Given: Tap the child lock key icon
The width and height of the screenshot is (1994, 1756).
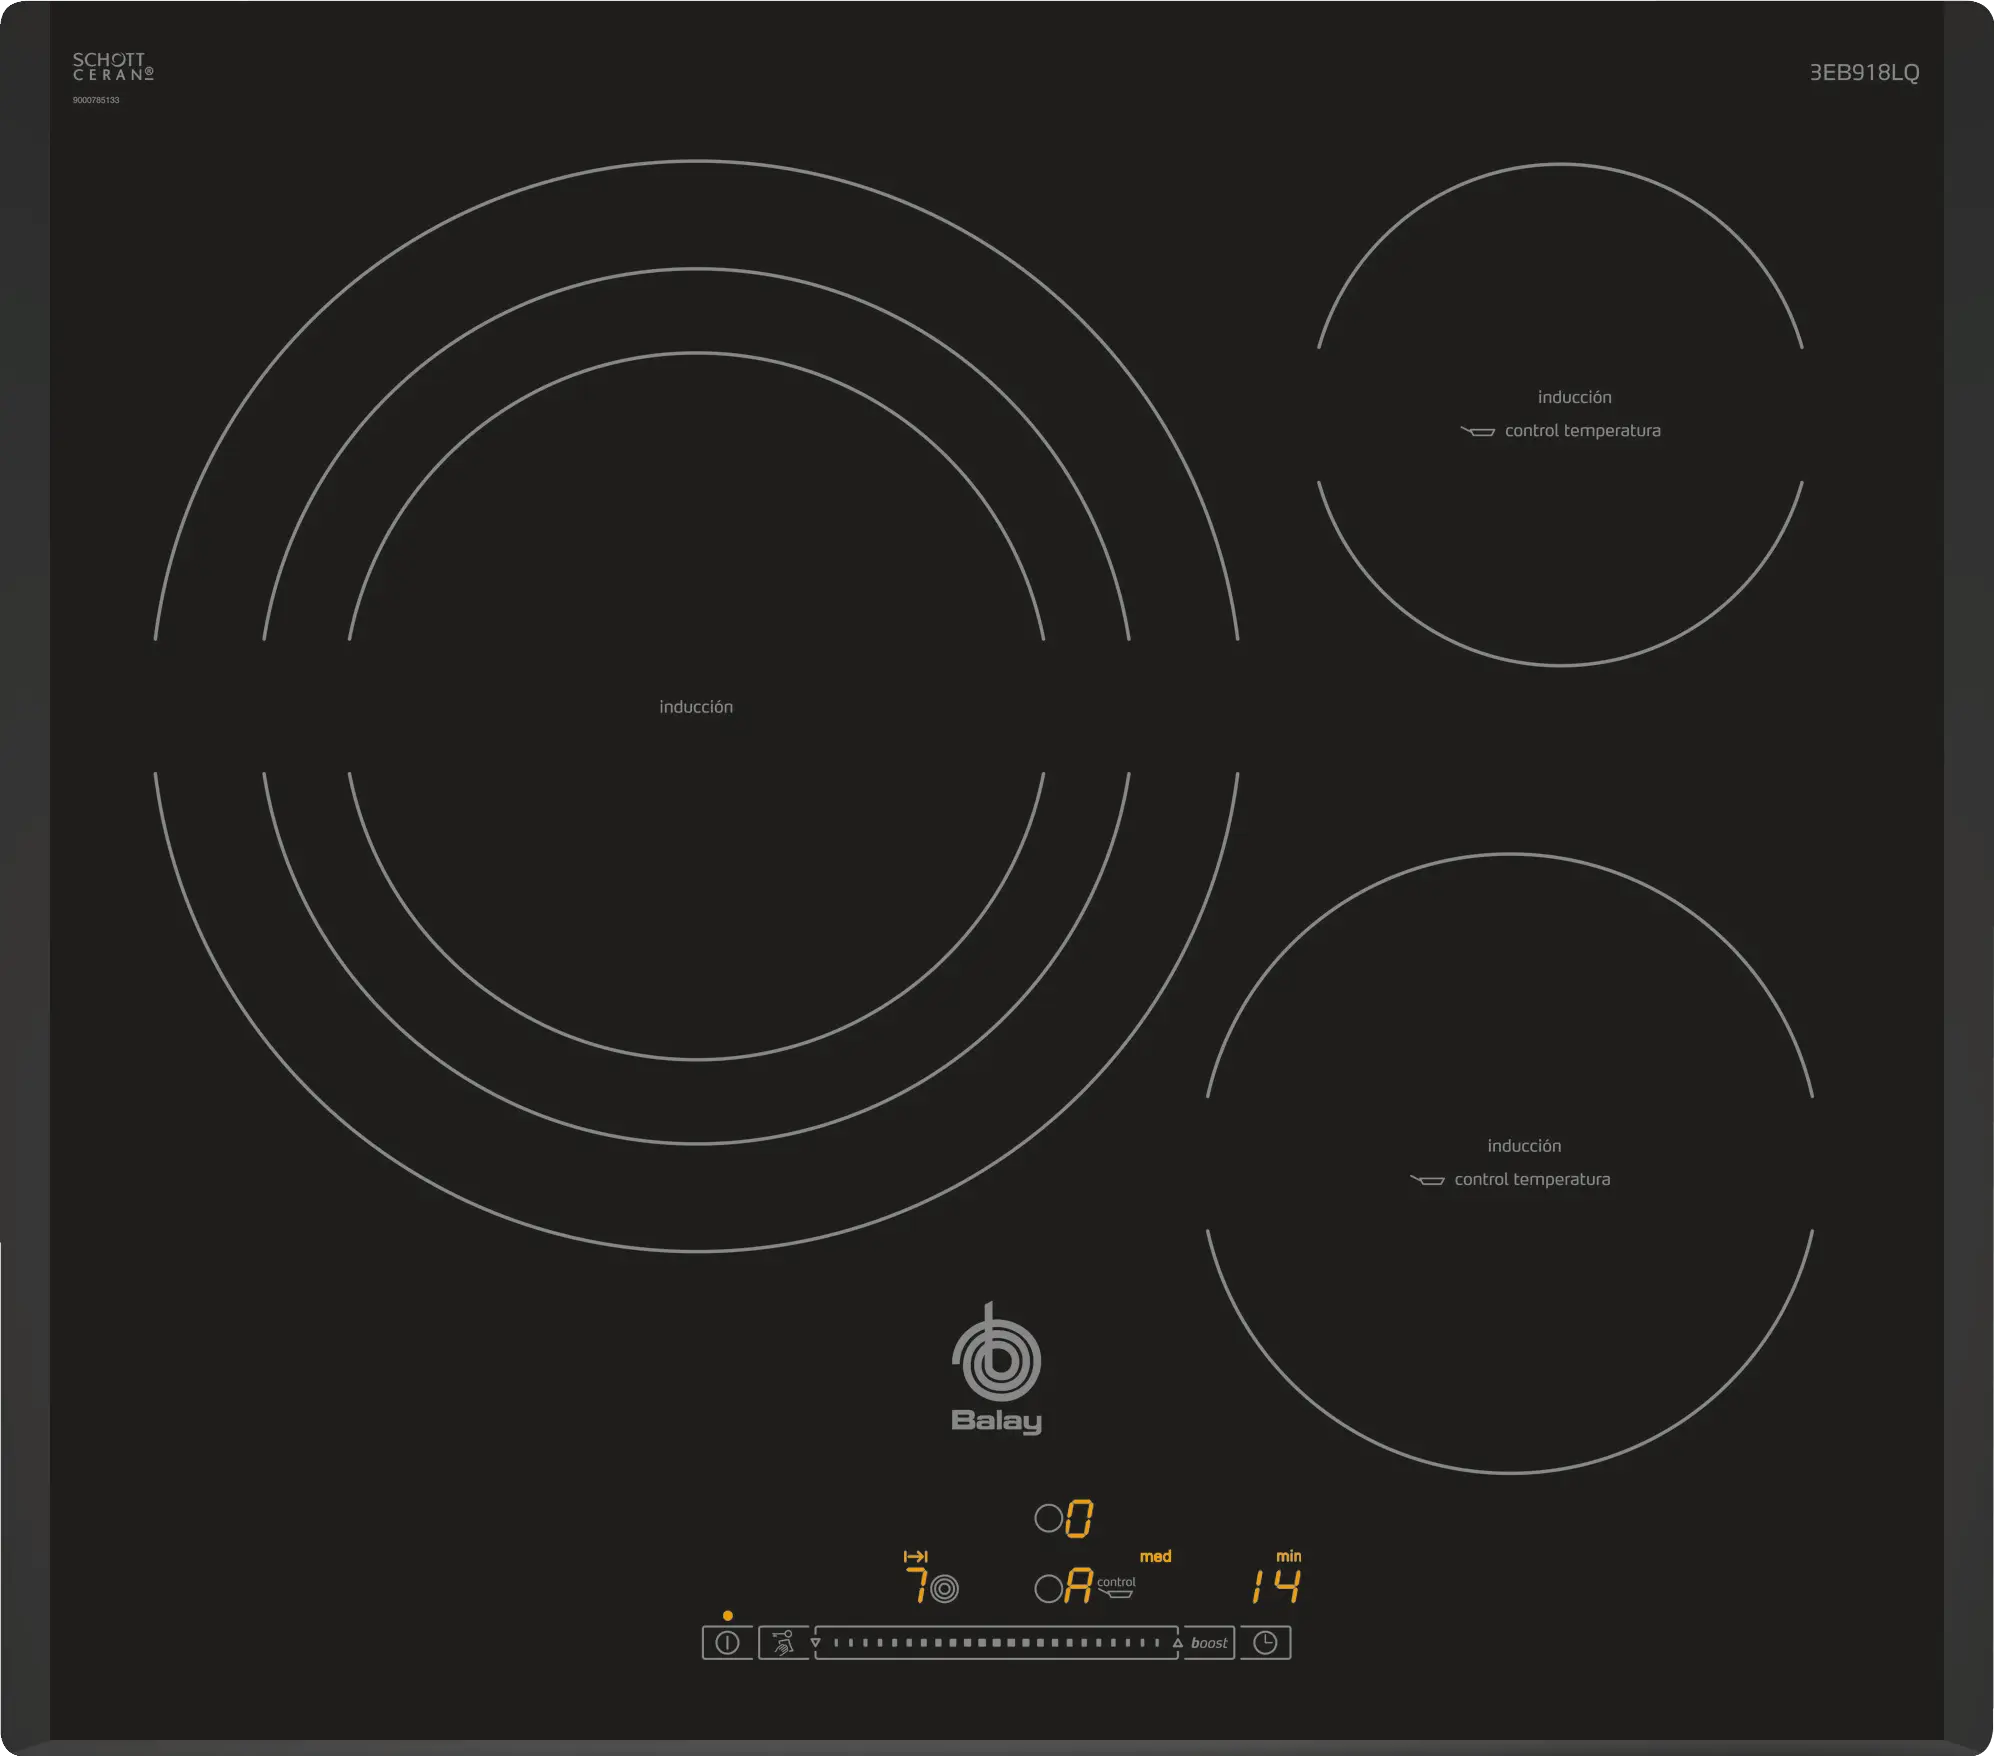Looking at the screenshot, I should click(783, 1642).
